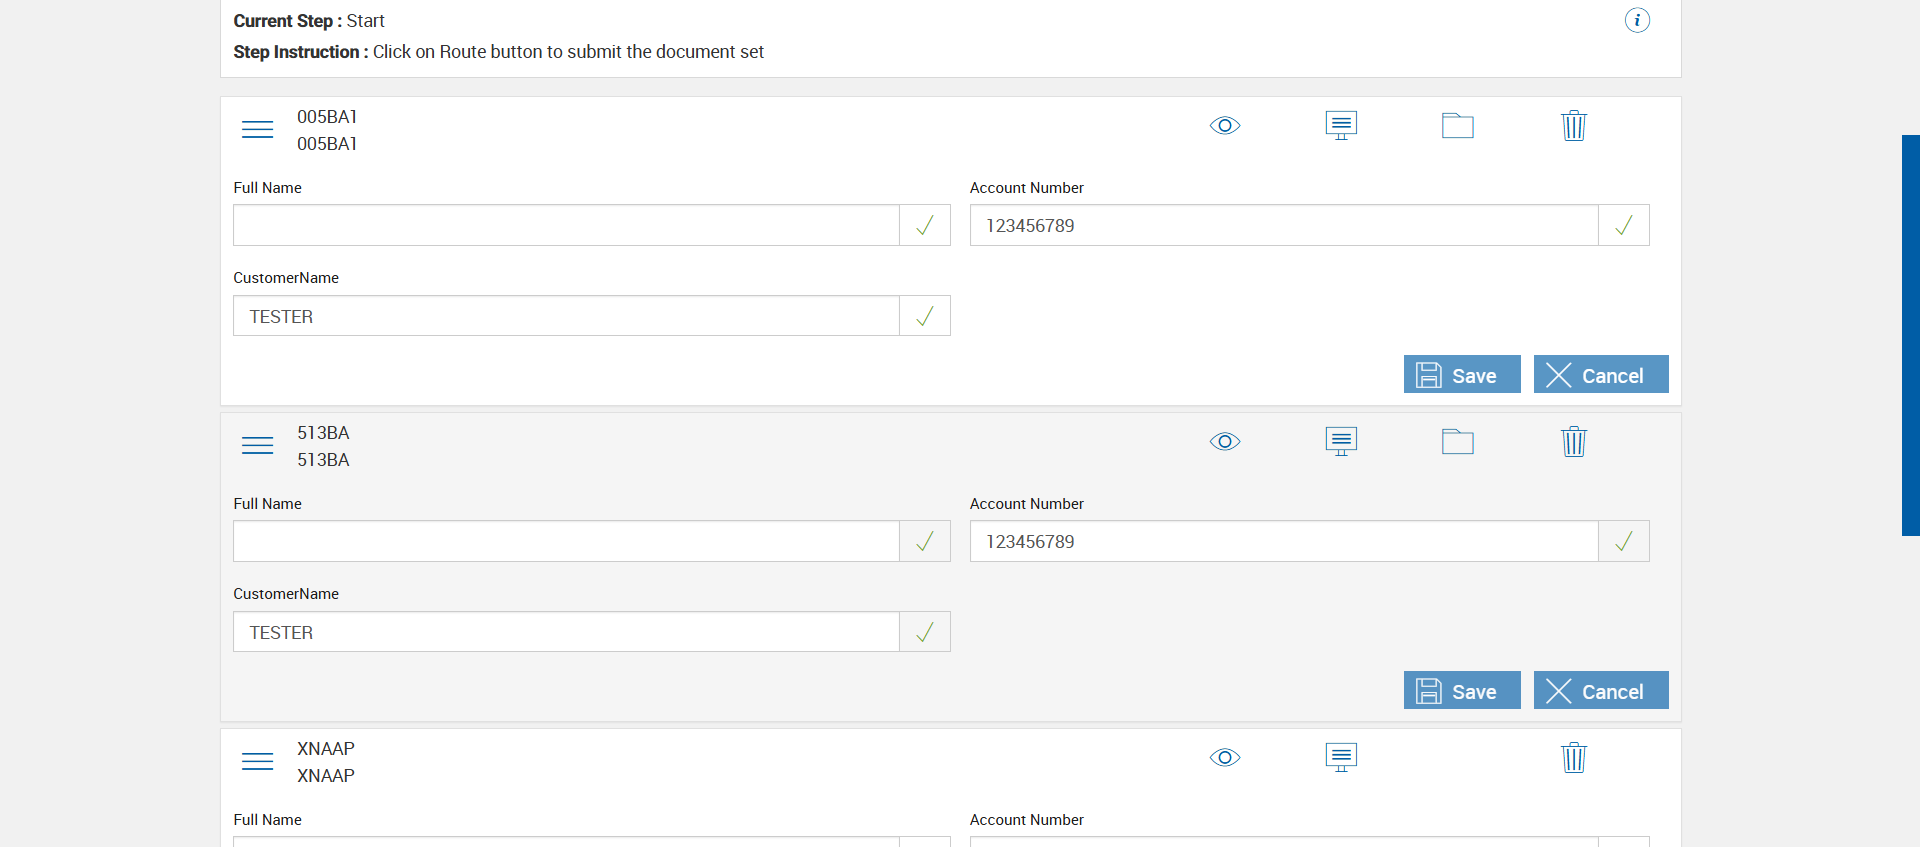Screen dimensions: 1920x847
Task: Focus the Full Name field for 005BA1
Action: click(566, 226)
